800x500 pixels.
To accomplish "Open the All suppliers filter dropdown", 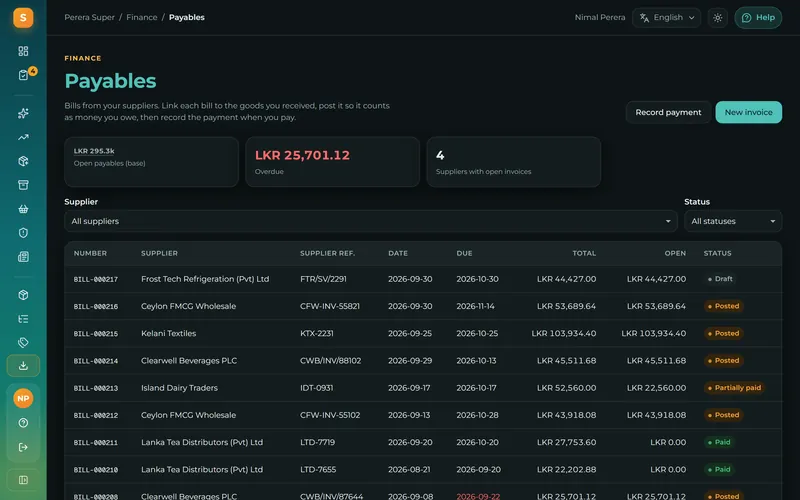I will (x=370, y=221).
